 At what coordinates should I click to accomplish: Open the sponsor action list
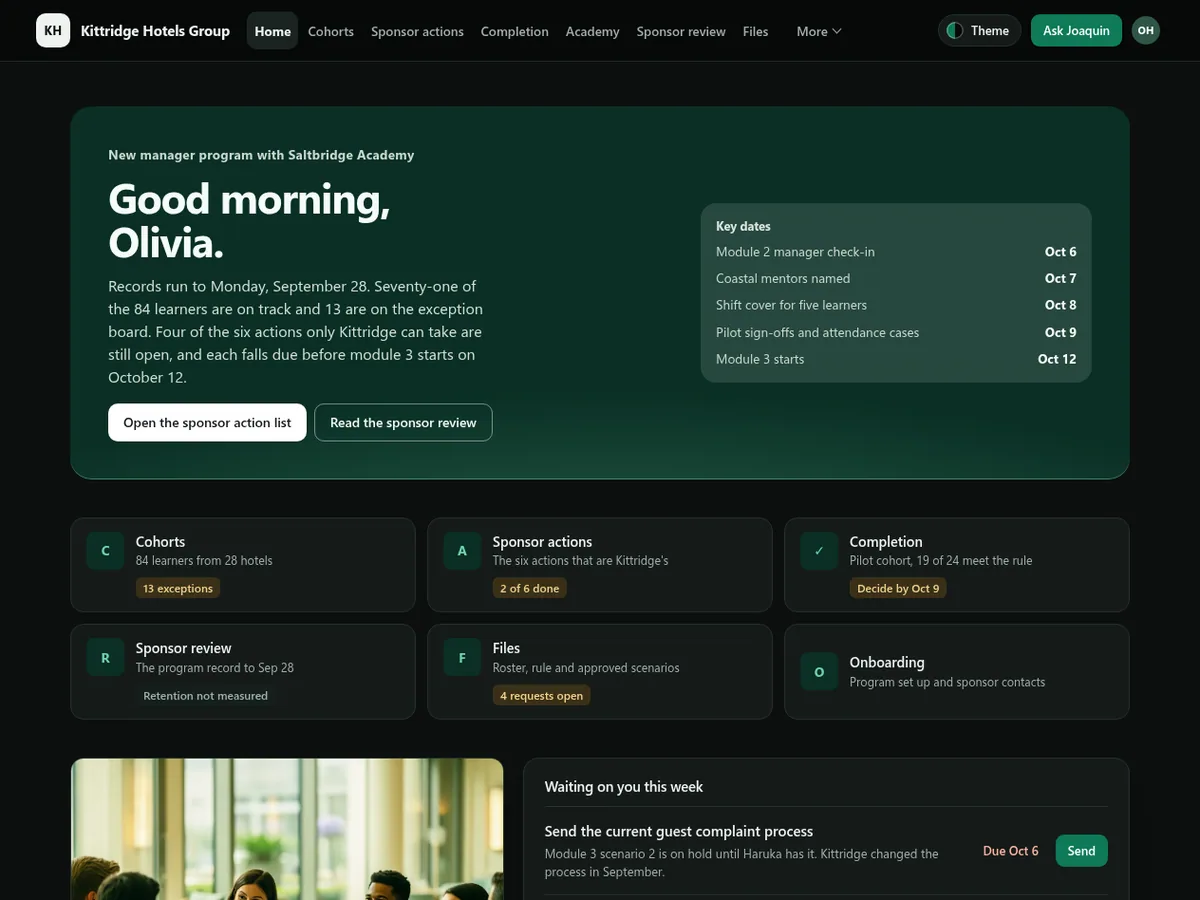tap(207, 423)
